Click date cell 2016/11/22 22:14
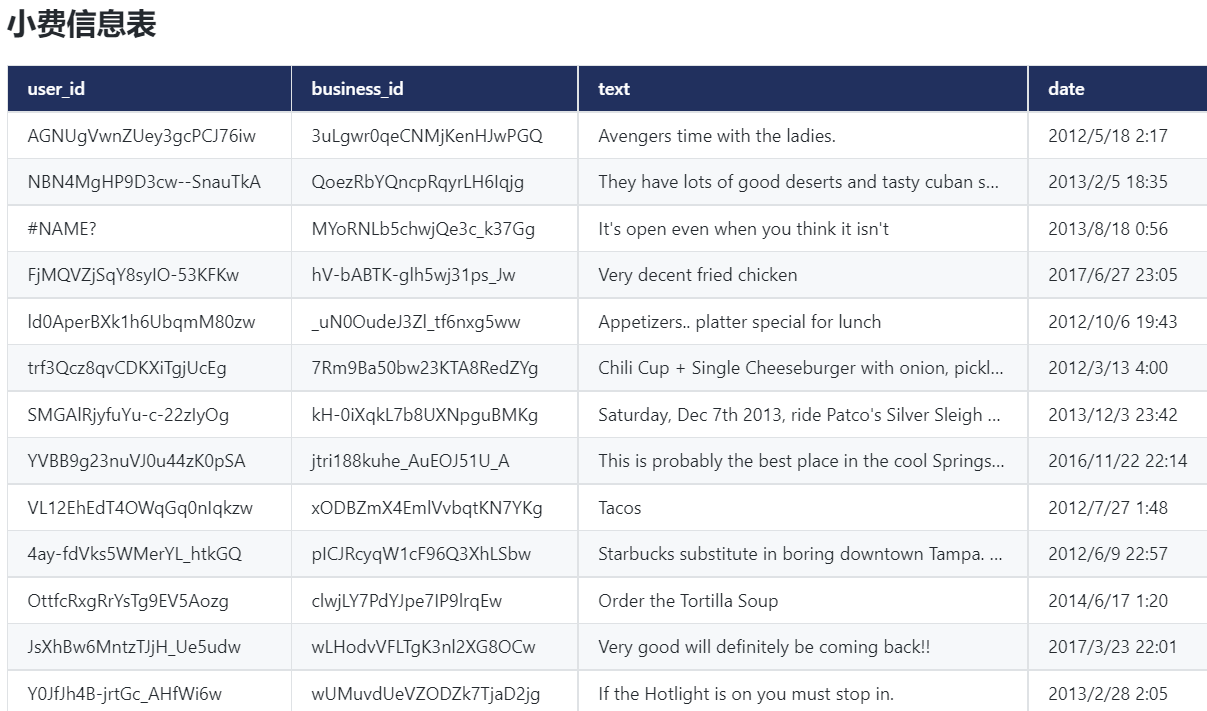This screenshot has height=711, width=1207. [x=1117, y=461]
